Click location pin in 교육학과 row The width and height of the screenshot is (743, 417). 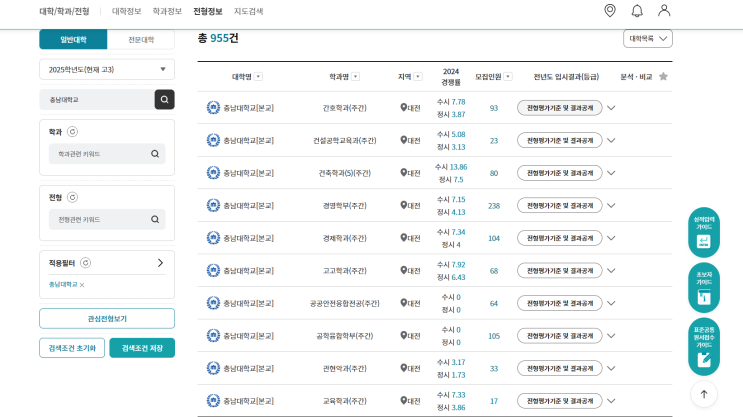click(404, 400)
